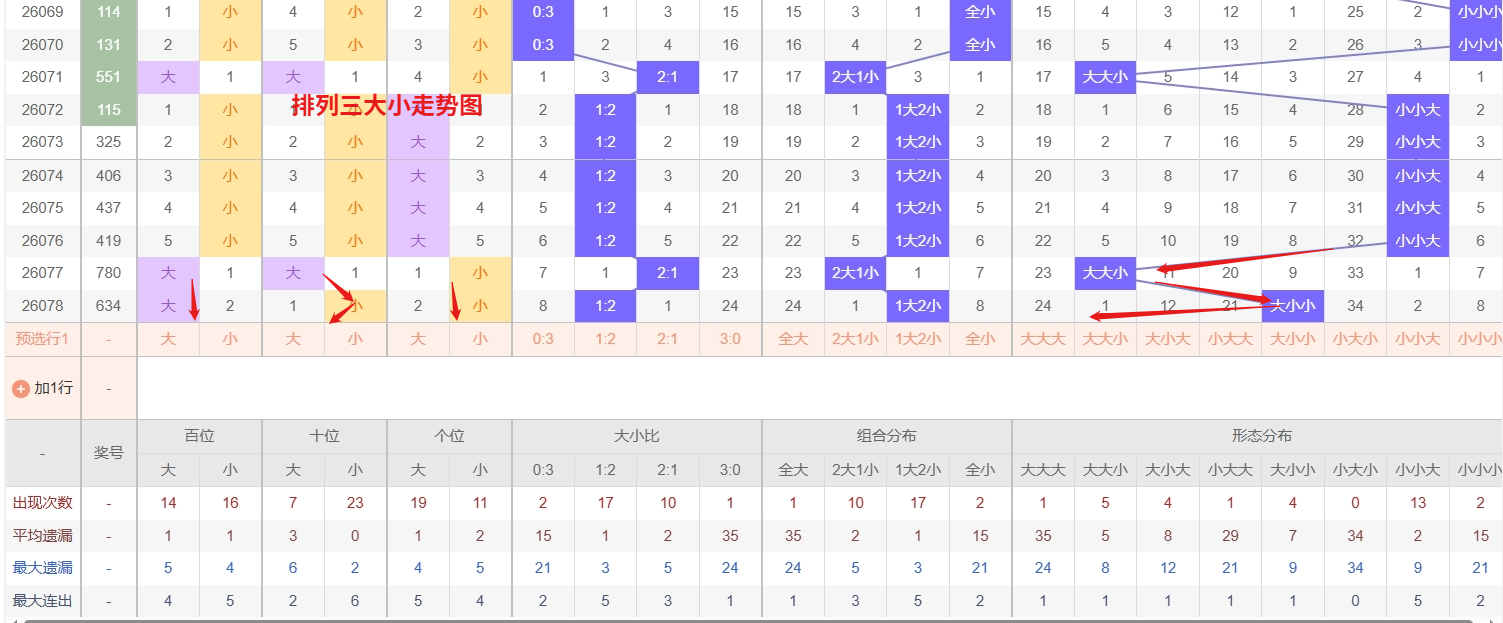Toggle 小 for 十位 in the prediction row
This screenshot has width=1503, height=623.
(354, 338)
